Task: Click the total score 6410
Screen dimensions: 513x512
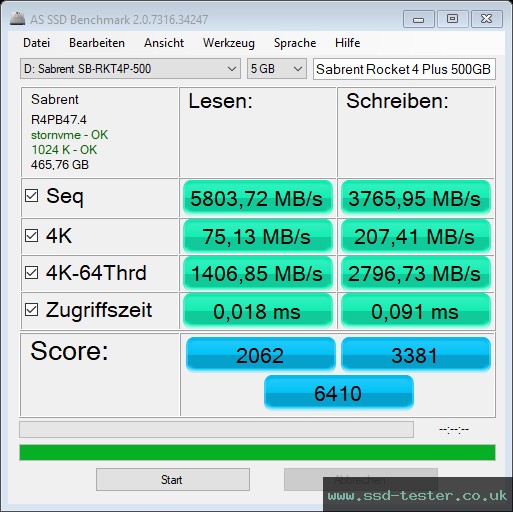Action: point(339,393)
